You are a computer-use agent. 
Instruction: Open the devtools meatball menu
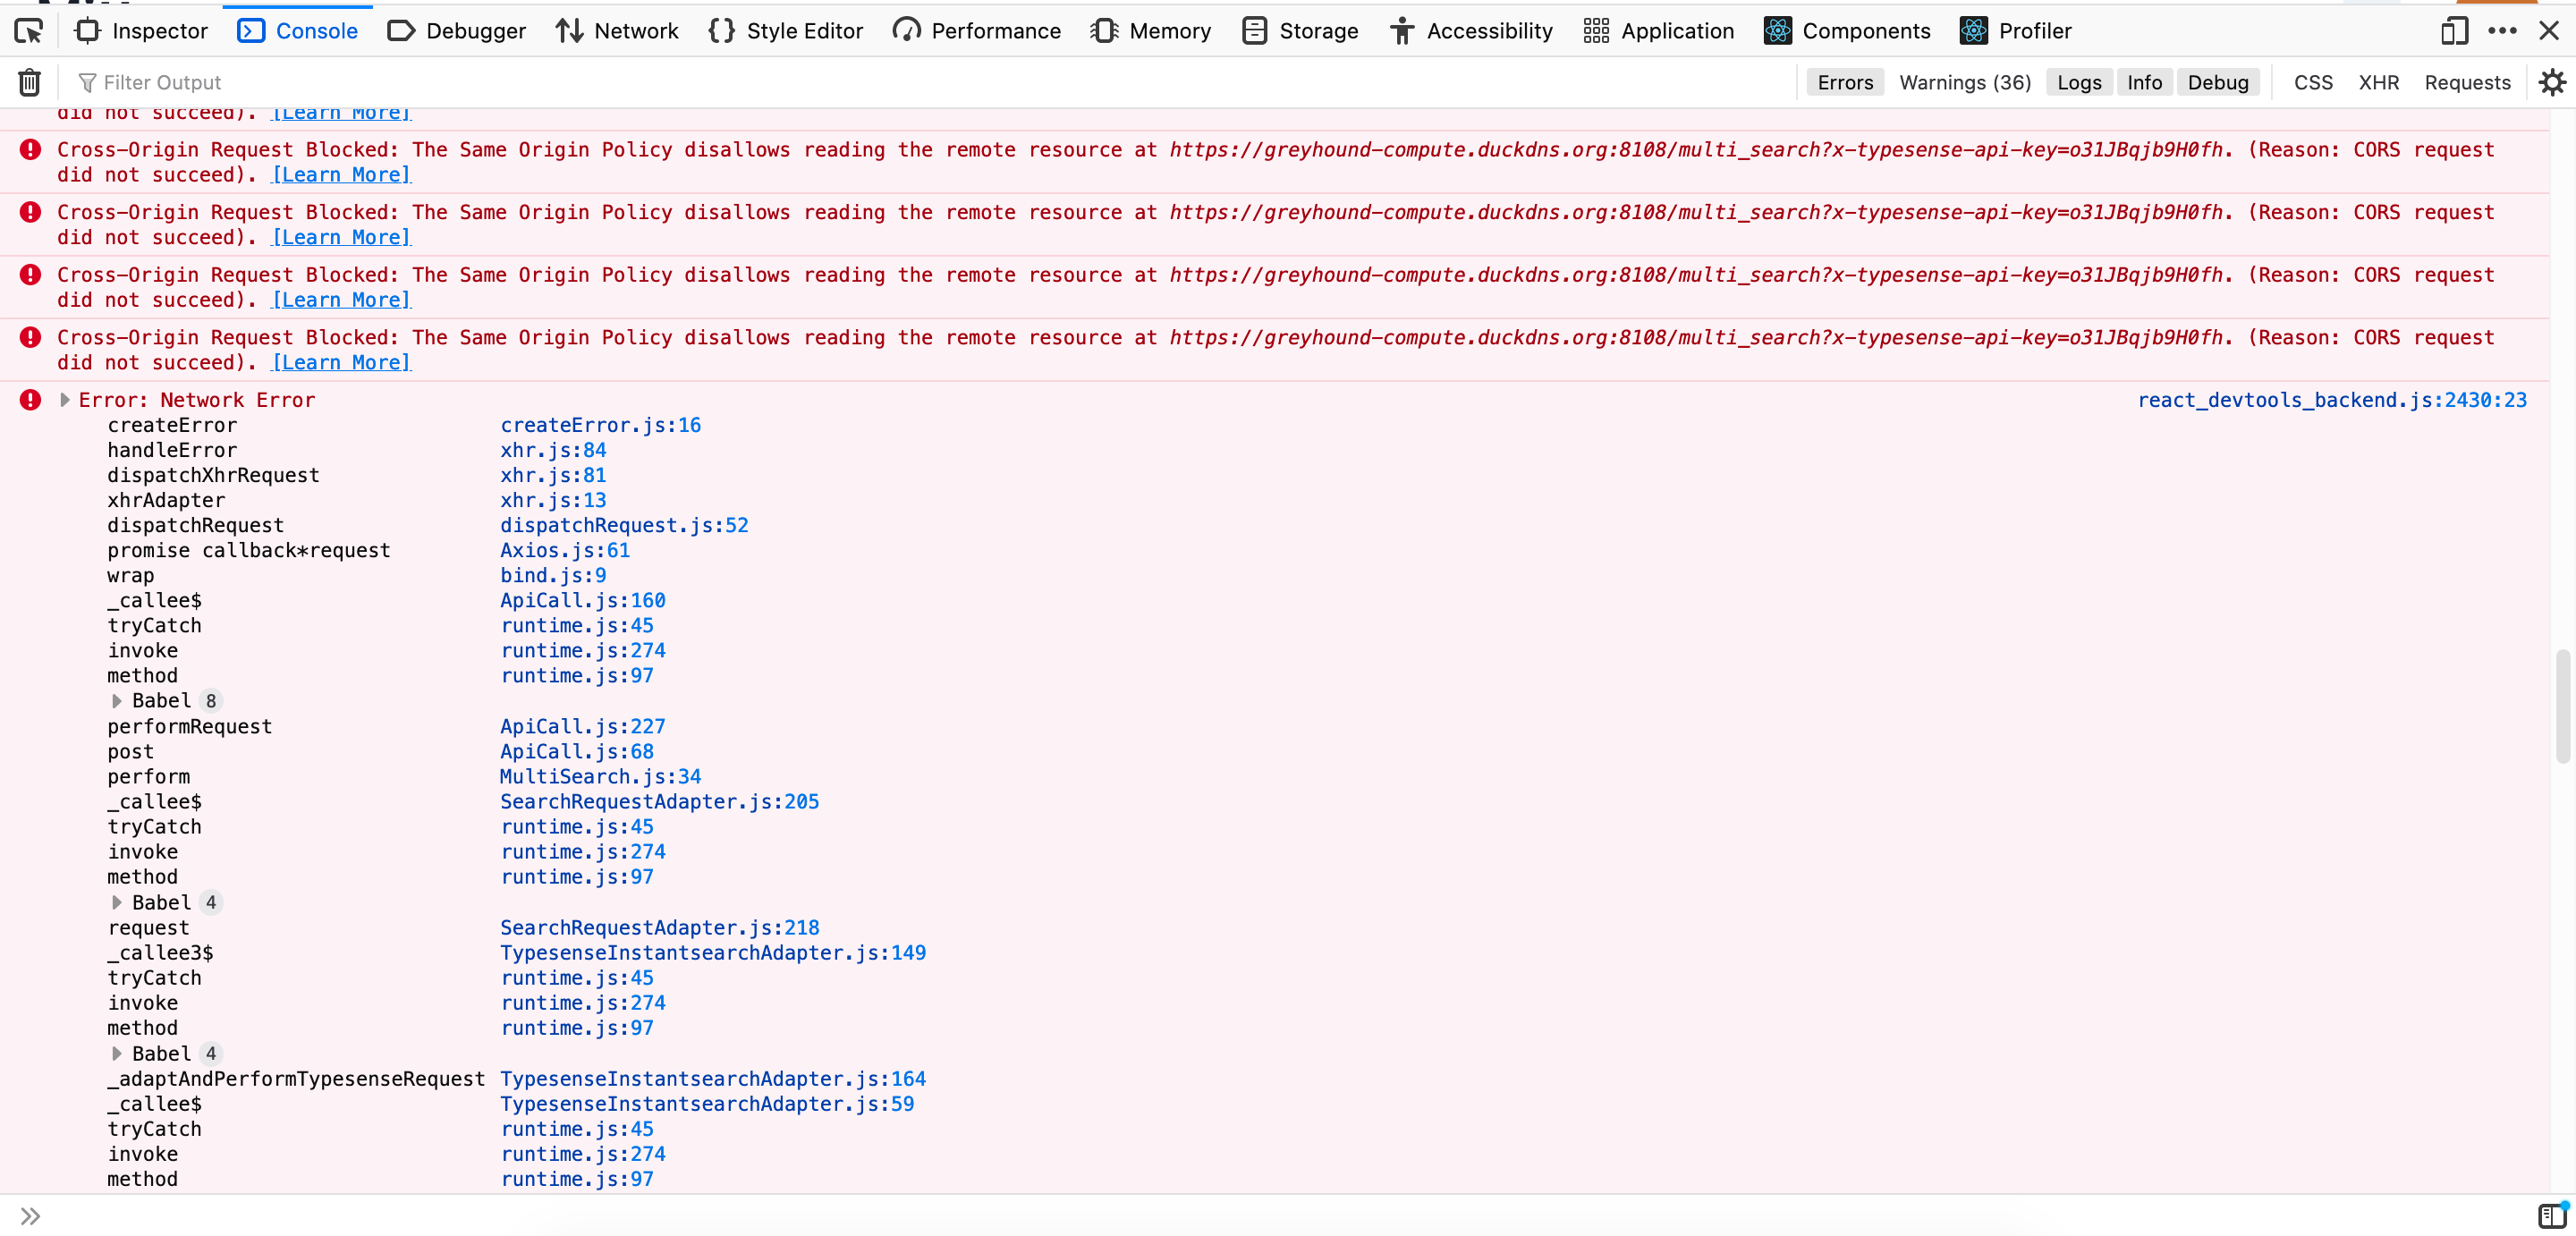click(2503, 31)
